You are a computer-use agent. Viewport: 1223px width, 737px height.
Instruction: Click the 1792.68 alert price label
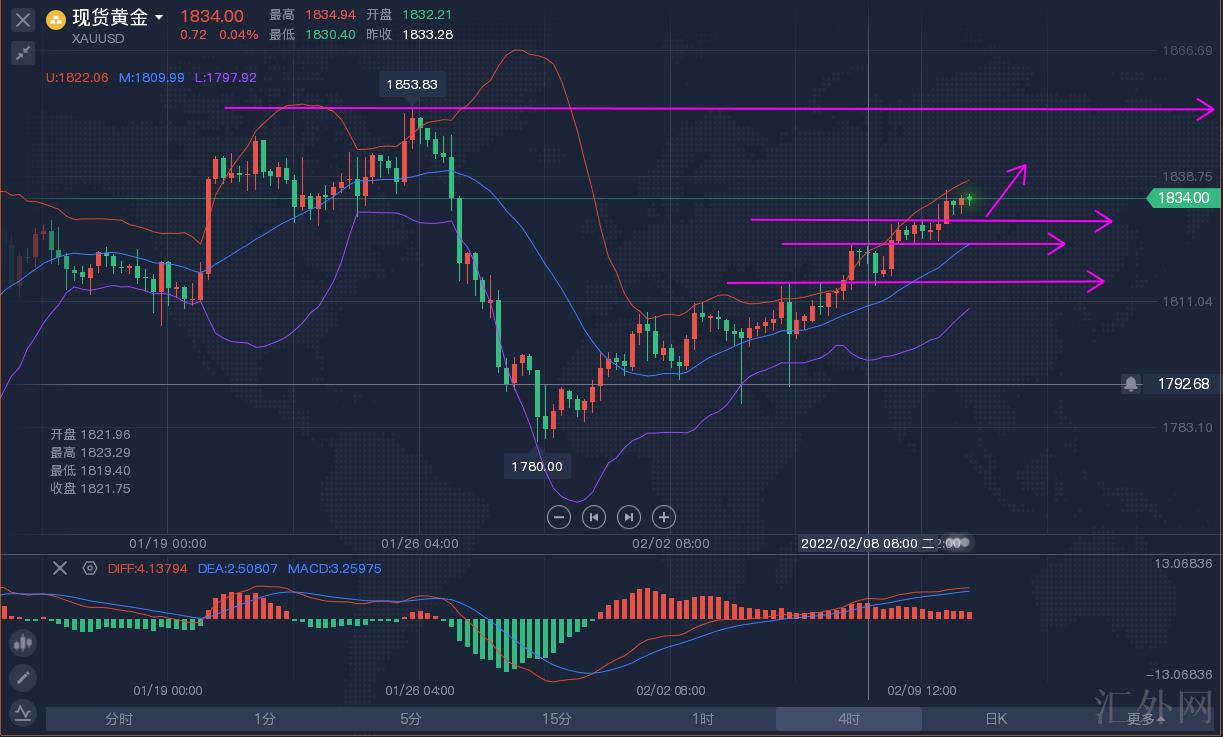click(x=1183, y=384)
